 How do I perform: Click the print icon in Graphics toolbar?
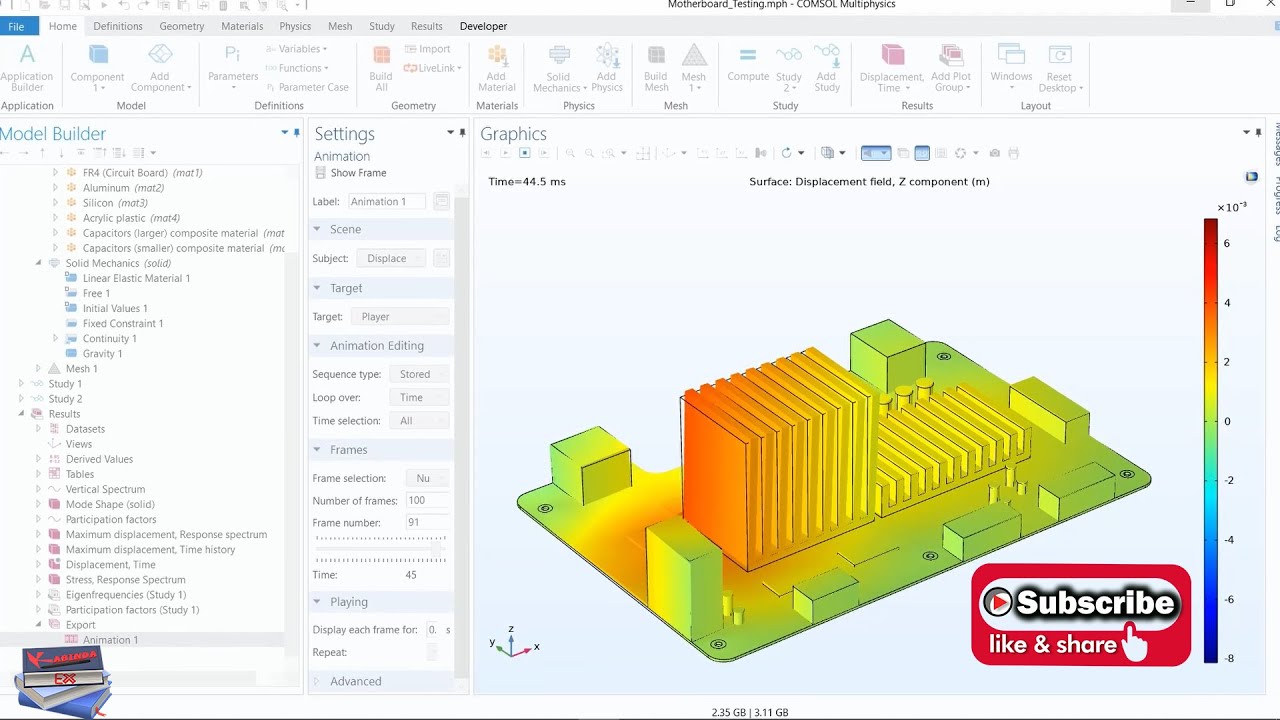(1013, 153)
